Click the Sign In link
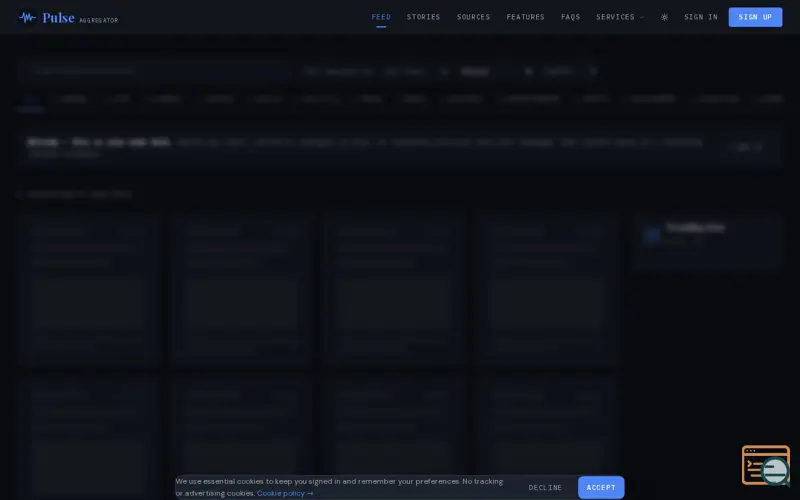The width and height of the screenshot is (800, 500). point(701,17)
